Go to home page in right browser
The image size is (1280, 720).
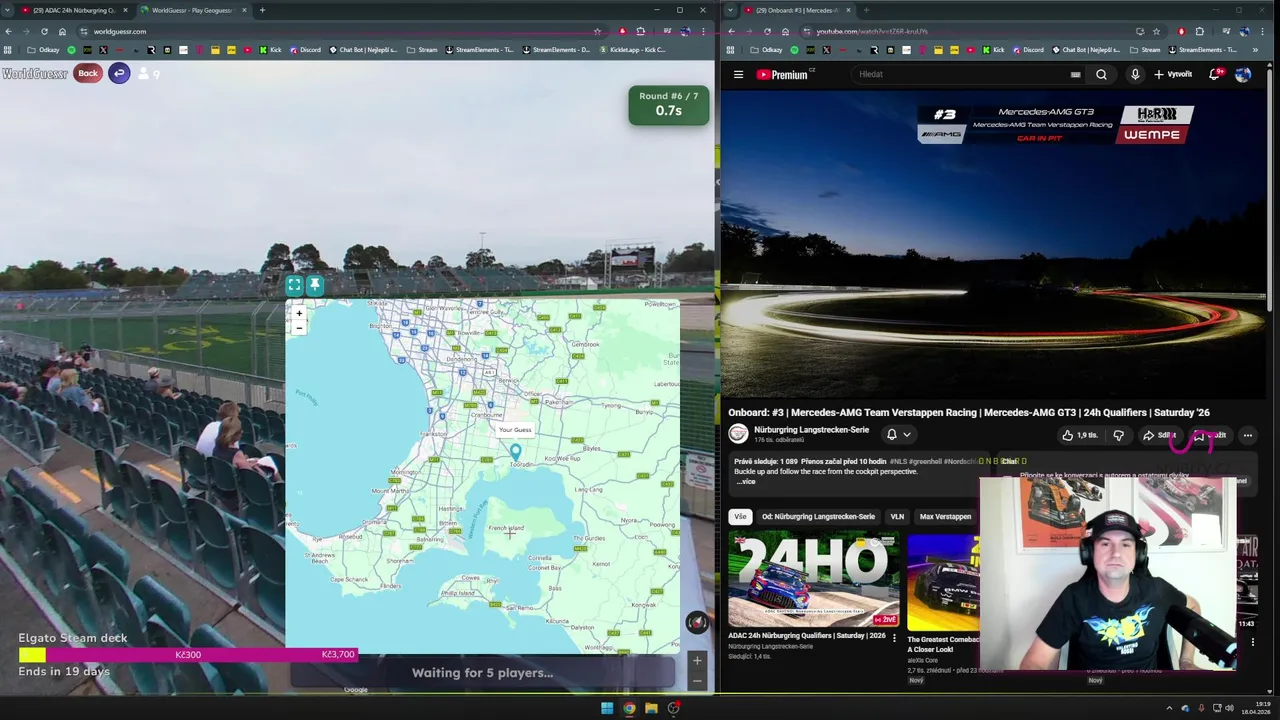(785, 31)
